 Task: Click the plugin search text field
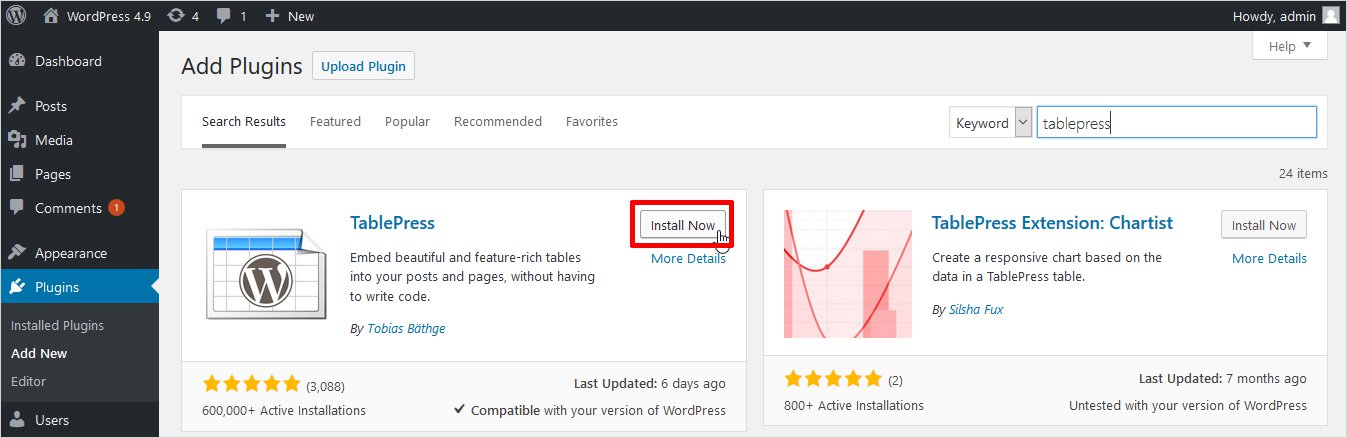pos(1176,123)
